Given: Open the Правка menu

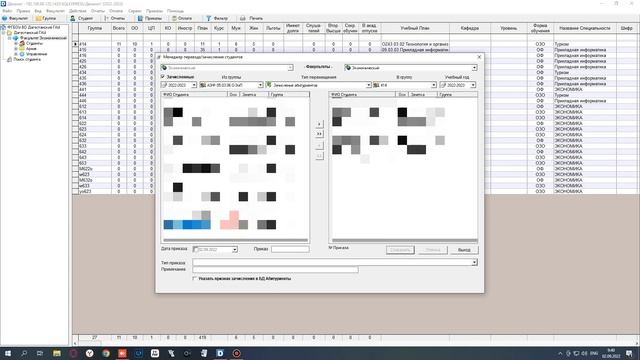Looking at the screenshot, I should click(23, 11).
